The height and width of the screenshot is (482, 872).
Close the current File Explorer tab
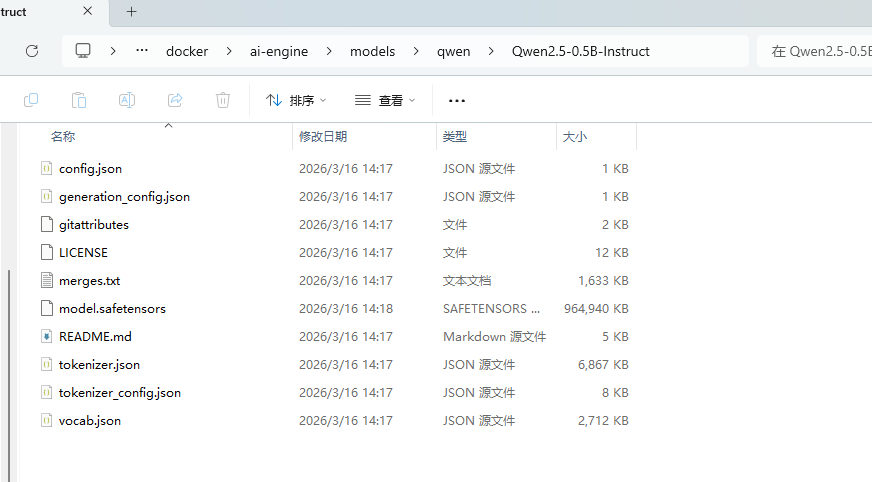87,11
